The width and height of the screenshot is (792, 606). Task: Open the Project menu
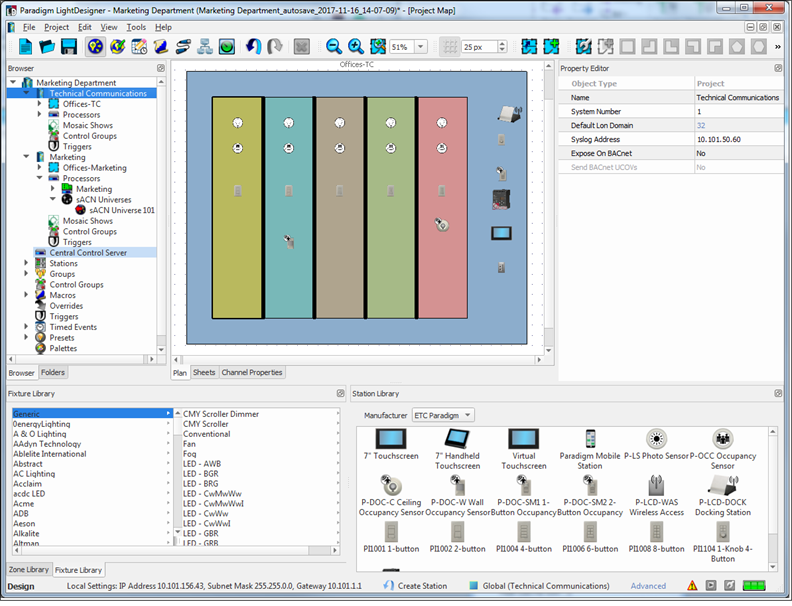[x=57, y=27]
